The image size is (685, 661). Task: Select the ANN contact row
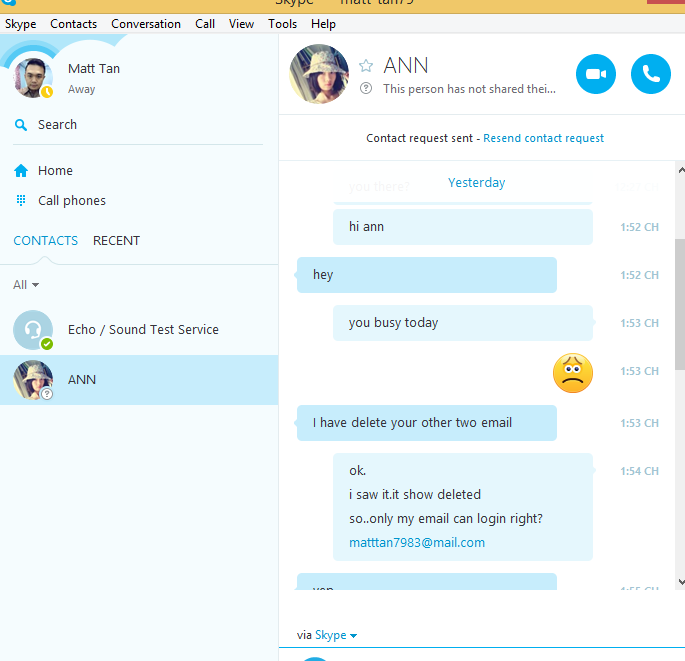pos(139,380)
